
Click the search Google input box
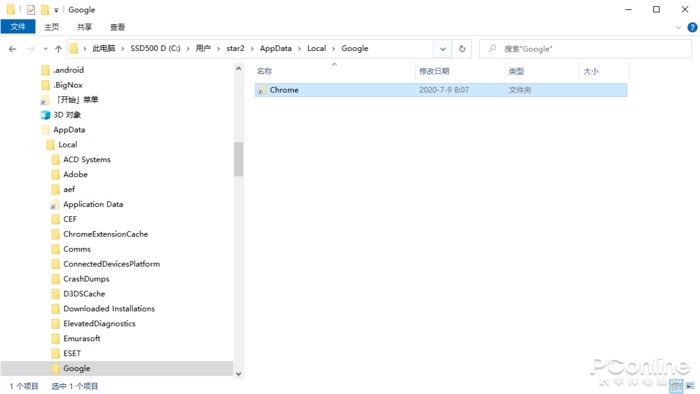(x=585, y=49)
